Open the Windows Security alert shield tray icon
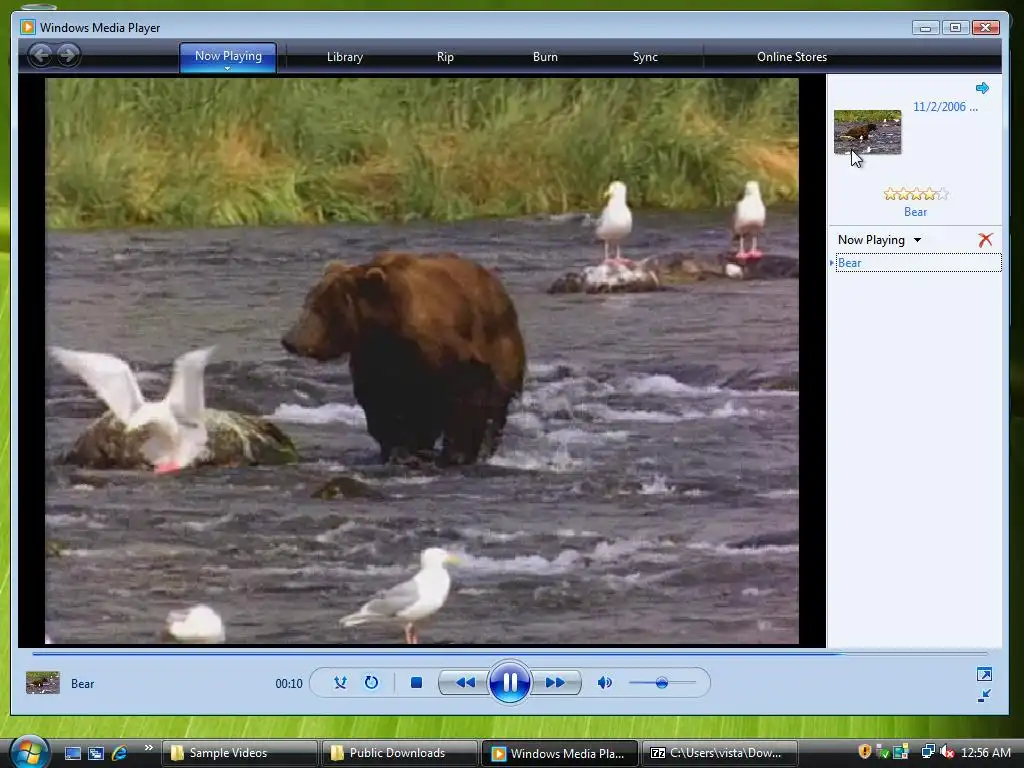 pos(865,752)
